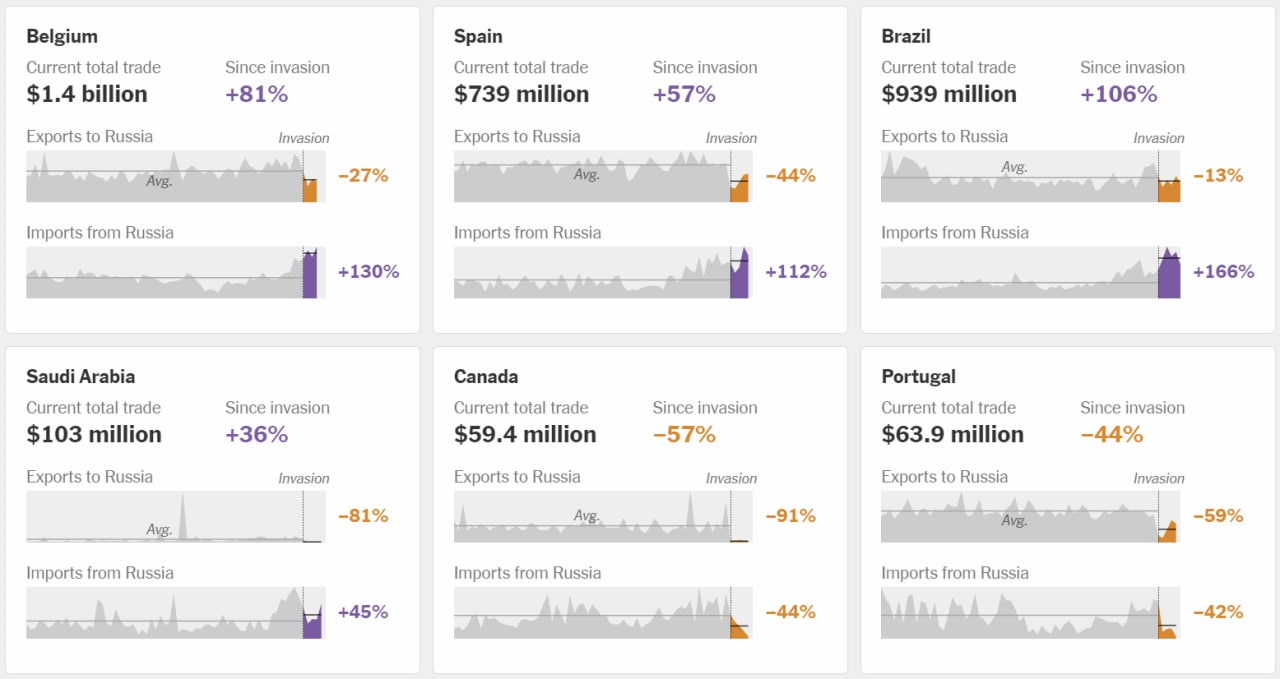Select Spain's Exports to Russia chart
1280x679 pixels.
[x=598, y=177]
